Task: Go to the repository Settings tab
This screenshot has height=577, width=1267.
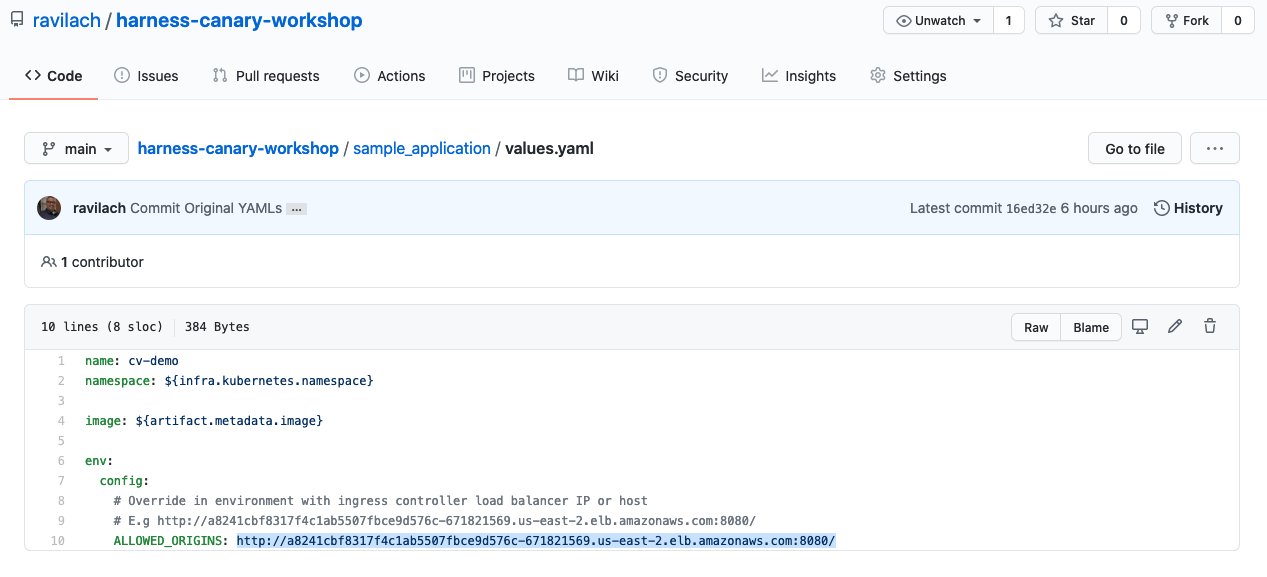Action: (x=908, y=76)
